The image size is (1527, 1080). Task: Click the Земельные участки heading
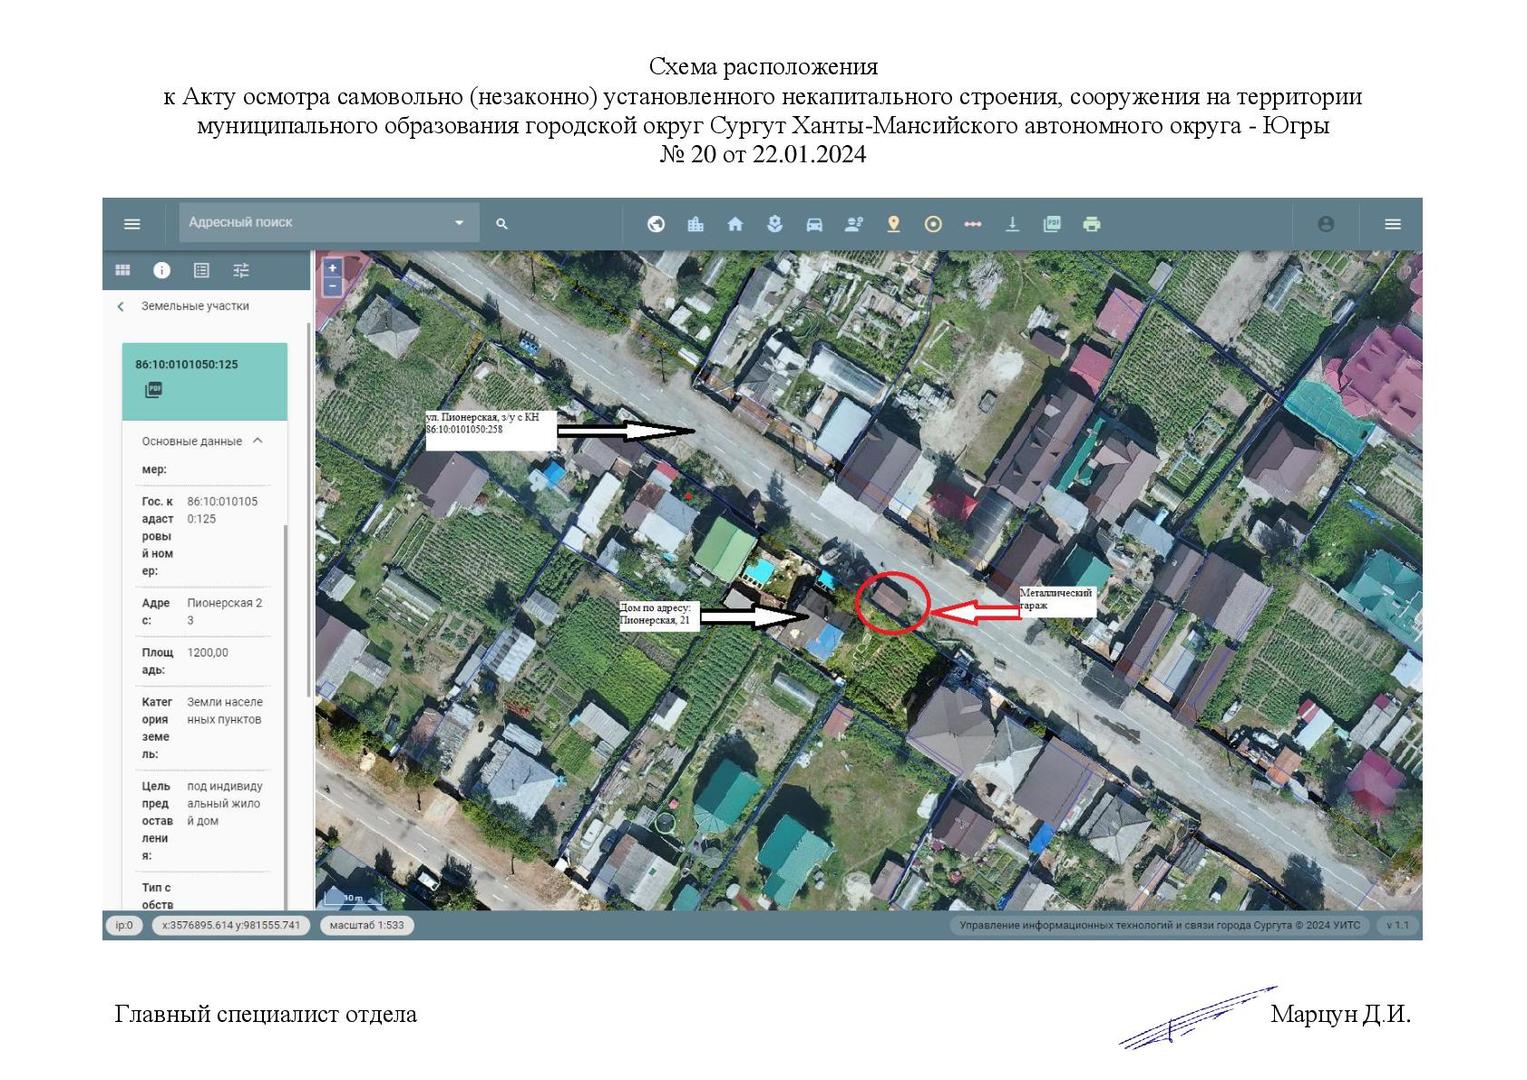tap(195, 306)
